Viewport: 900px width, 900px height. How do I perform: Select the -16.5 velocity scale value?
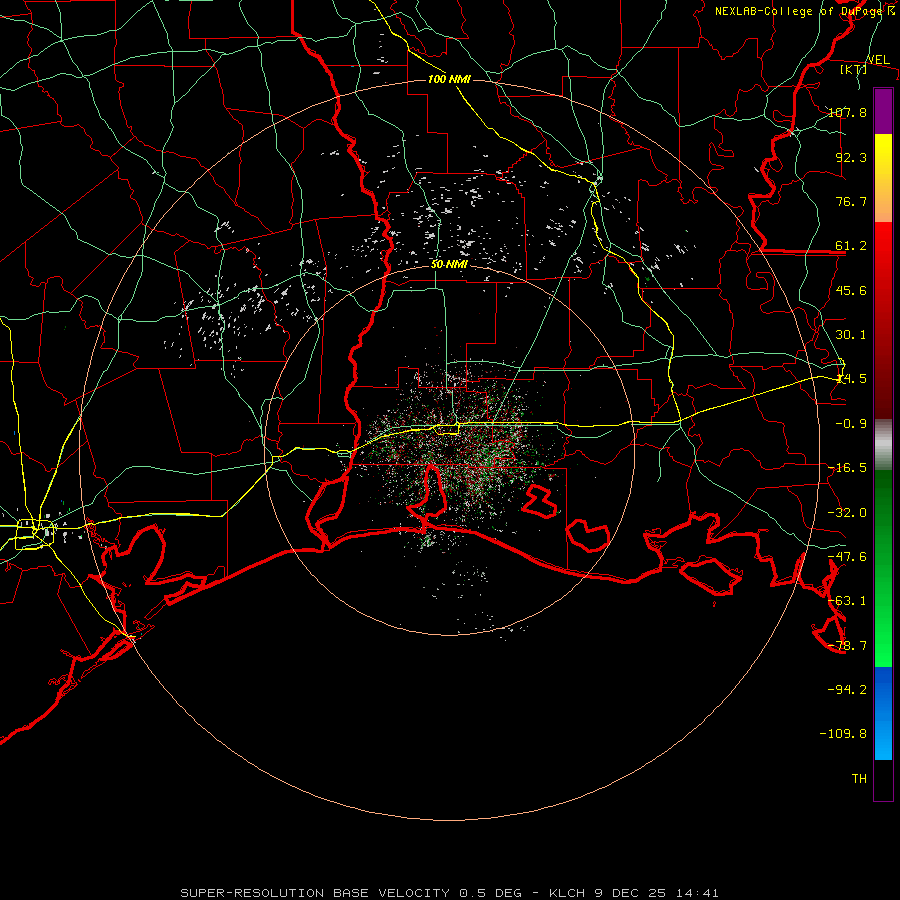coord(847,468)
